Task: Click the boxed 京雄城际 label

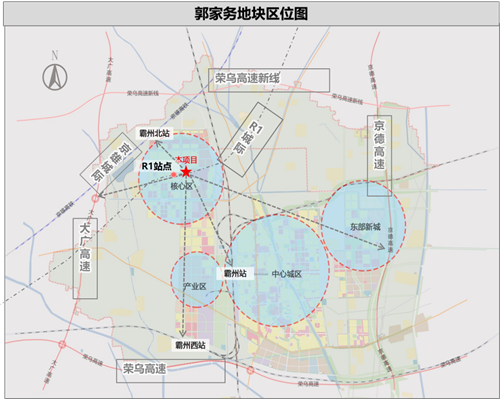Action: click(111, 163)
